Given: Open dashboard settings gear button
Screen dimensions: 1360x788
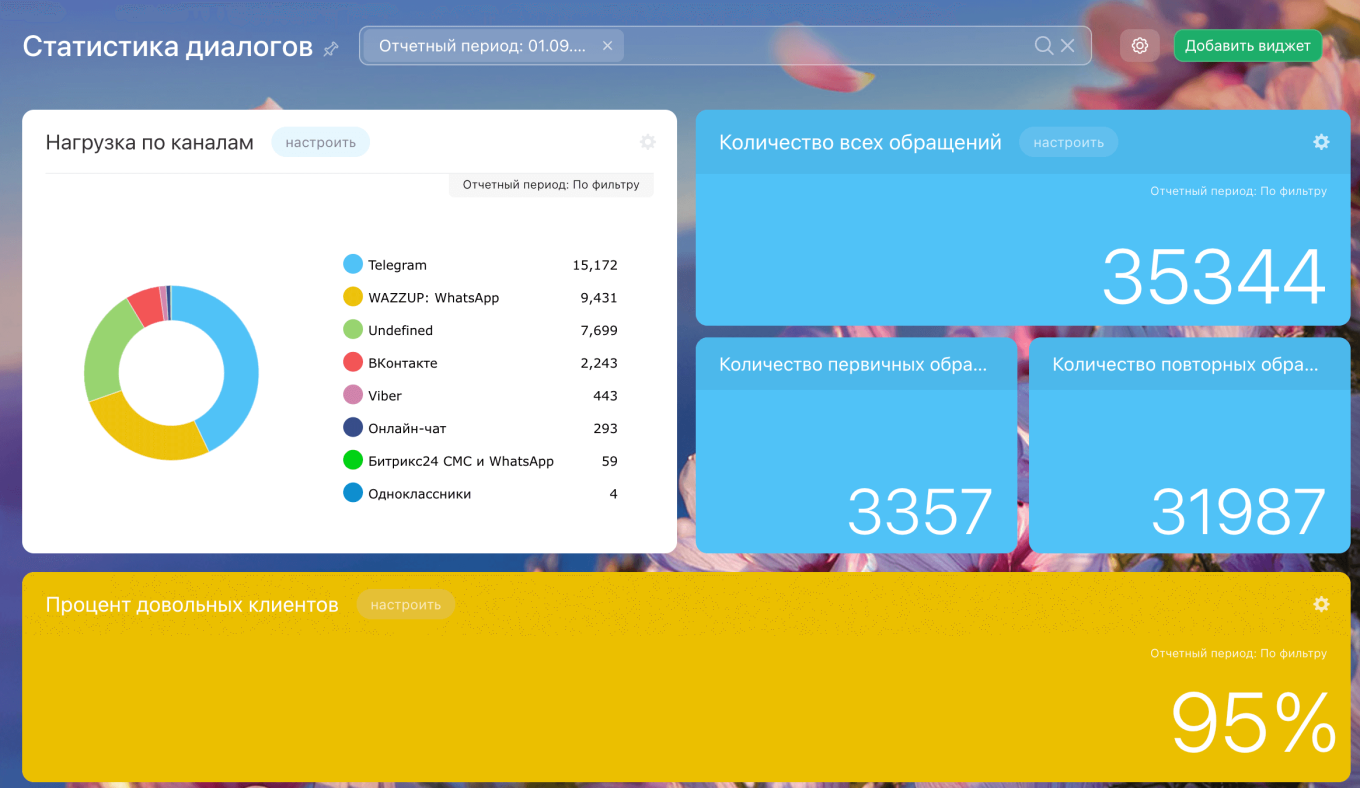Looking at the screenshot, I should coord(1139,46).
